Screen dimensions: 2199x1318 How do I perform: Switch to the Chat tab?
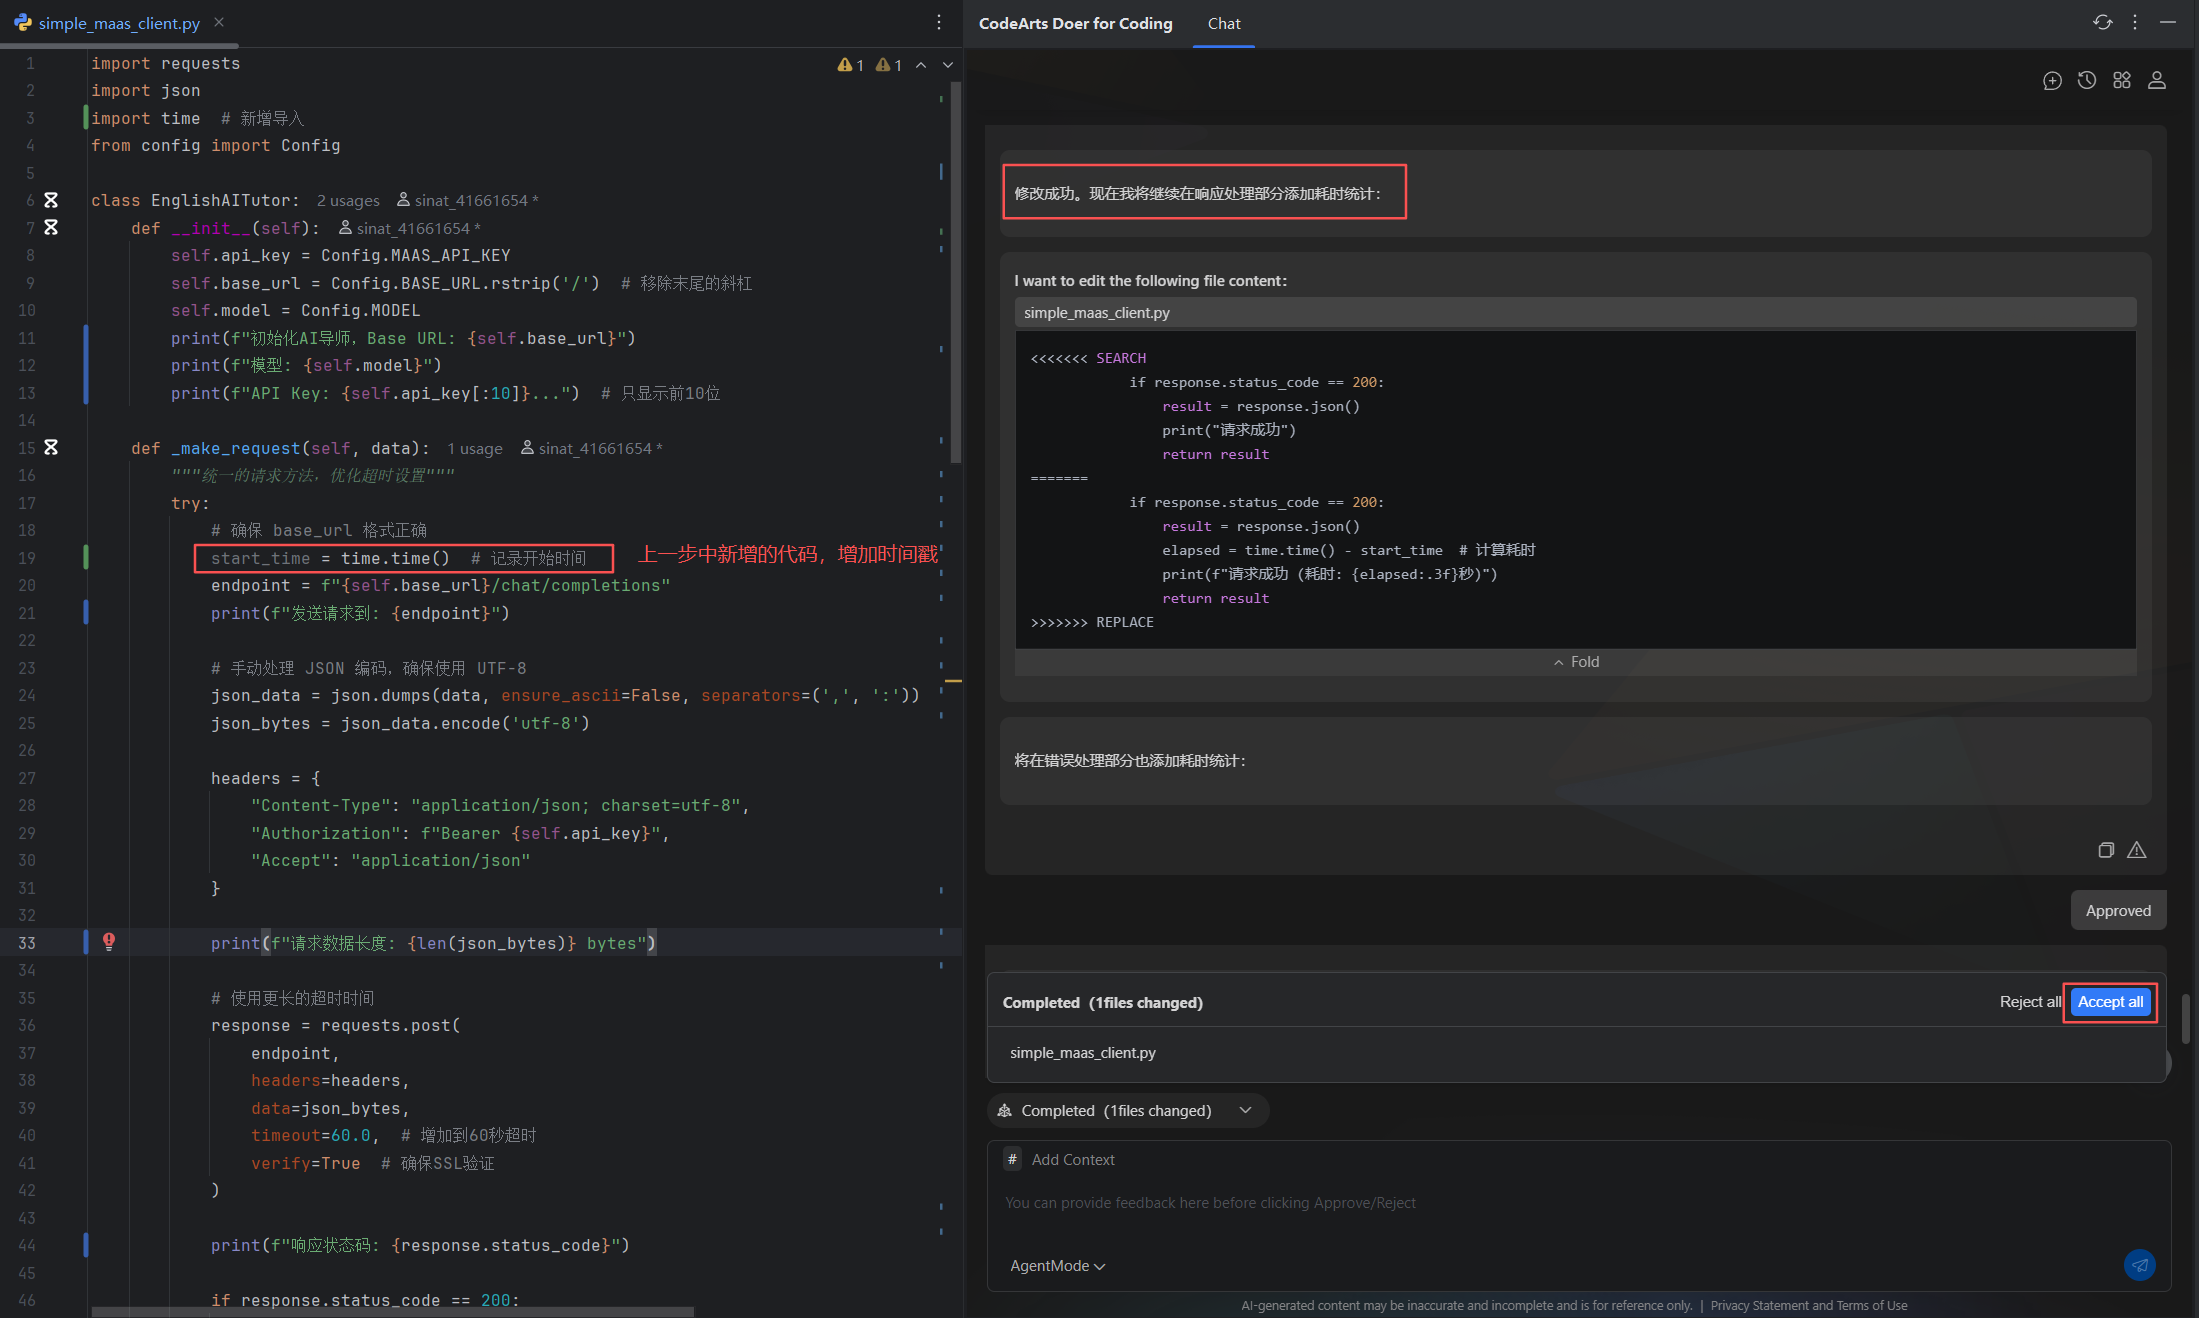[1223, 24]
